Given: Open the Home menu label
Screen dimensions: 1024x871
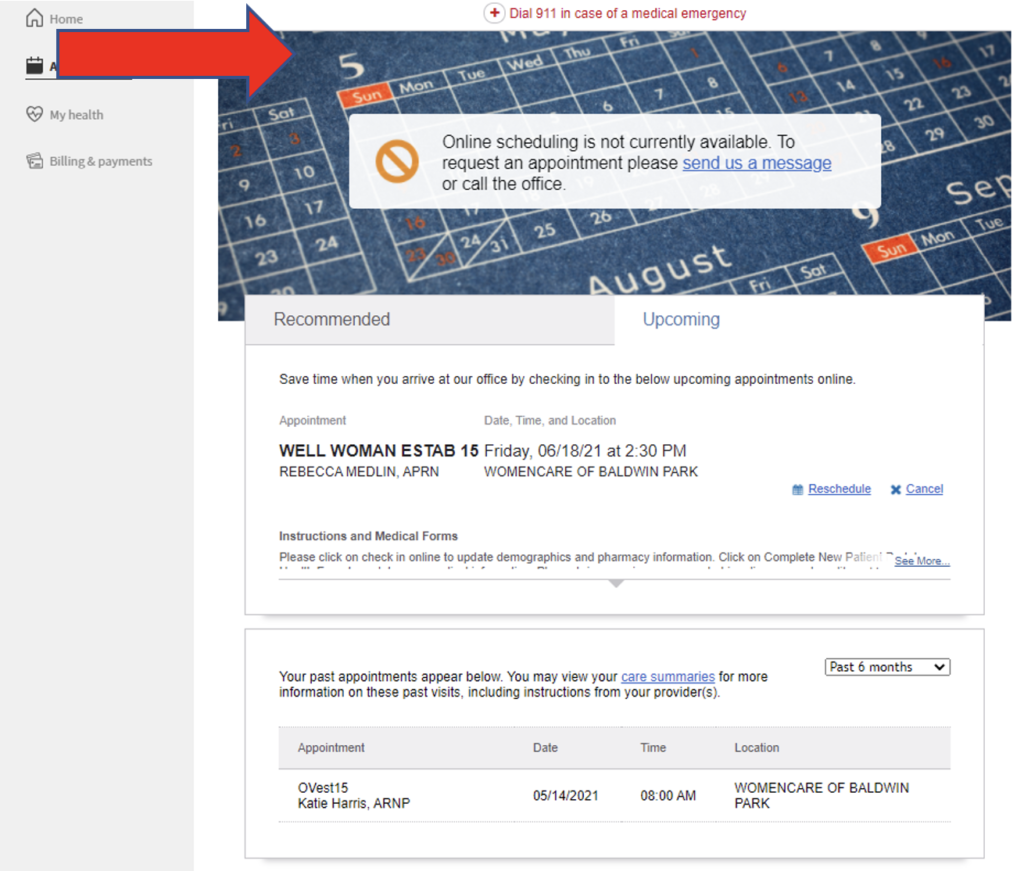Looking at the screenshot, I should click(67, 19).
